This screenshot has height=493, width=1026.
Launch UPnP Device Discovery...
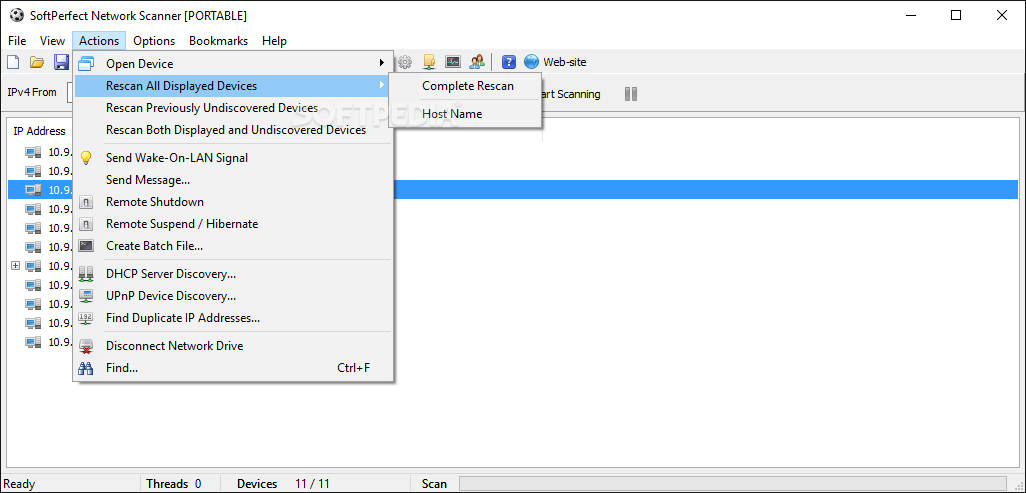(233, 296)
